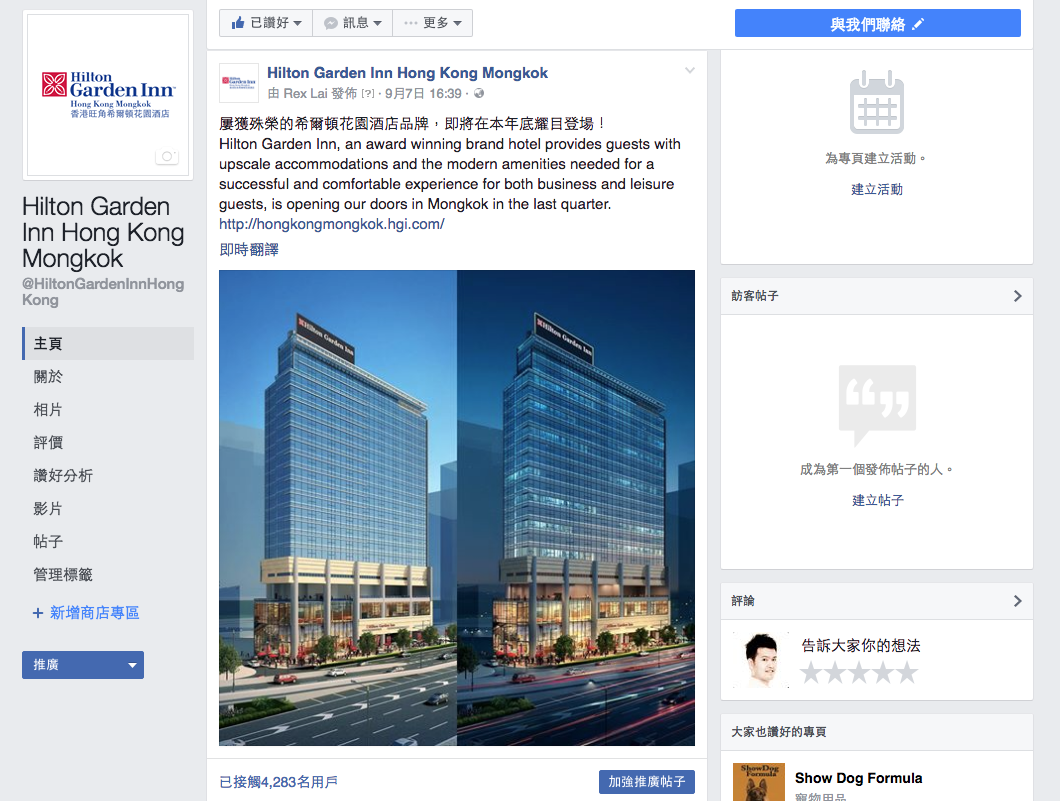Open the 訊息 dropdown
Image resolution: width=1060 pixels, height=801 pixels.
[x=352, y=23]
